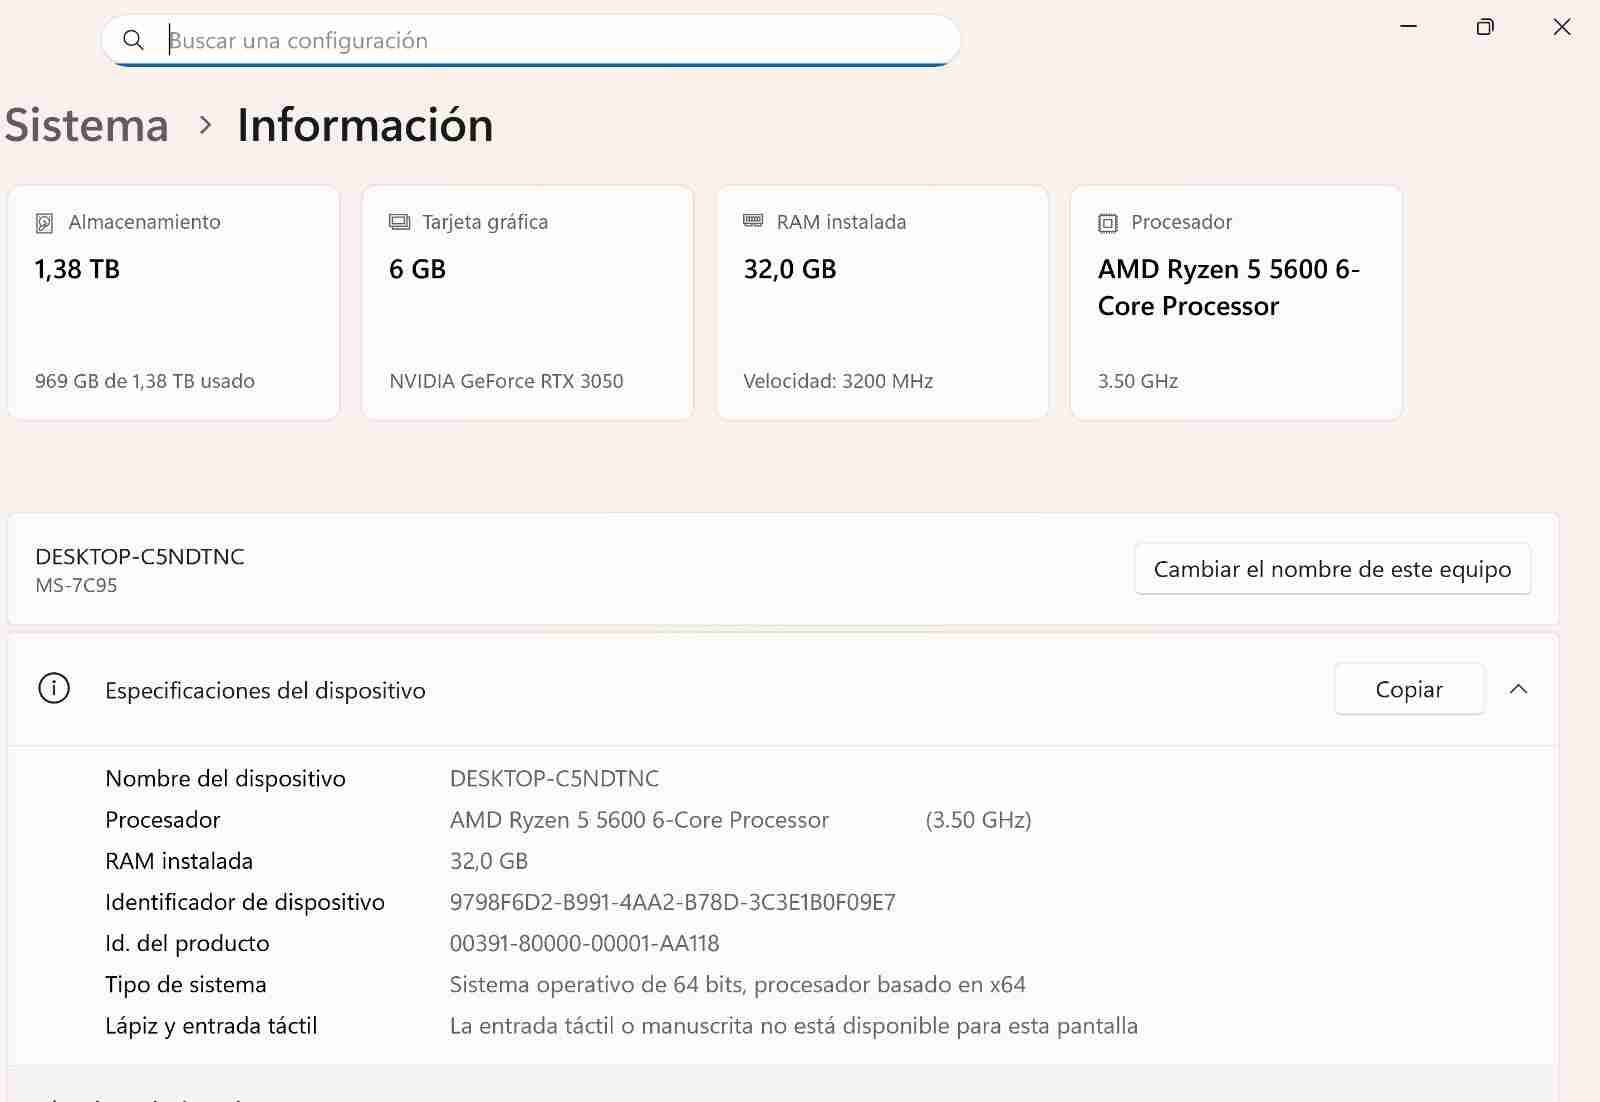Restore down the Settings window

click(1485, 27)
